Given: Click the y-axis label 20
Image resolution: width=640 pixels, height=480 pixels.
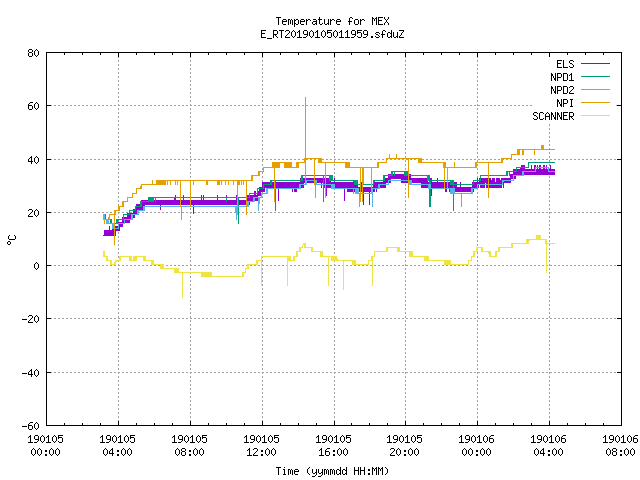Looking at the screenshot, I should (x=33, y=213).
